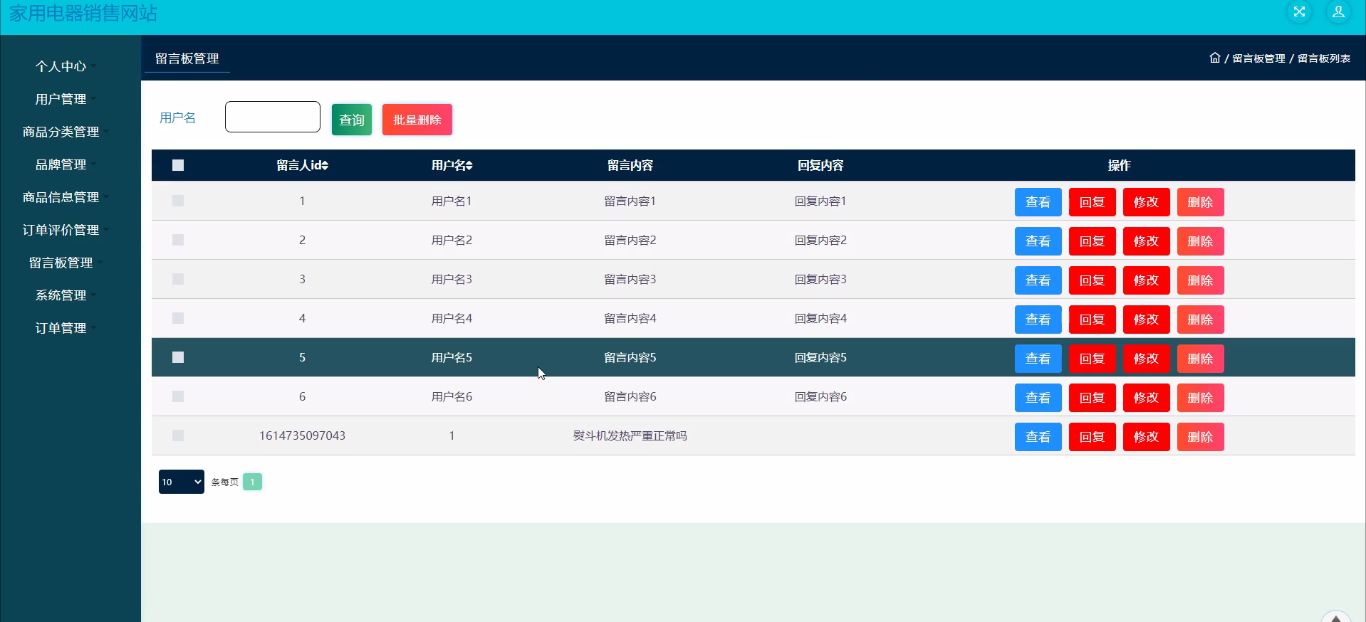Image resolution: width=1366 pixels, height=622 pixels.
Task: Check the checkbox for row 1614735097043
Action: tap(178, 435)
